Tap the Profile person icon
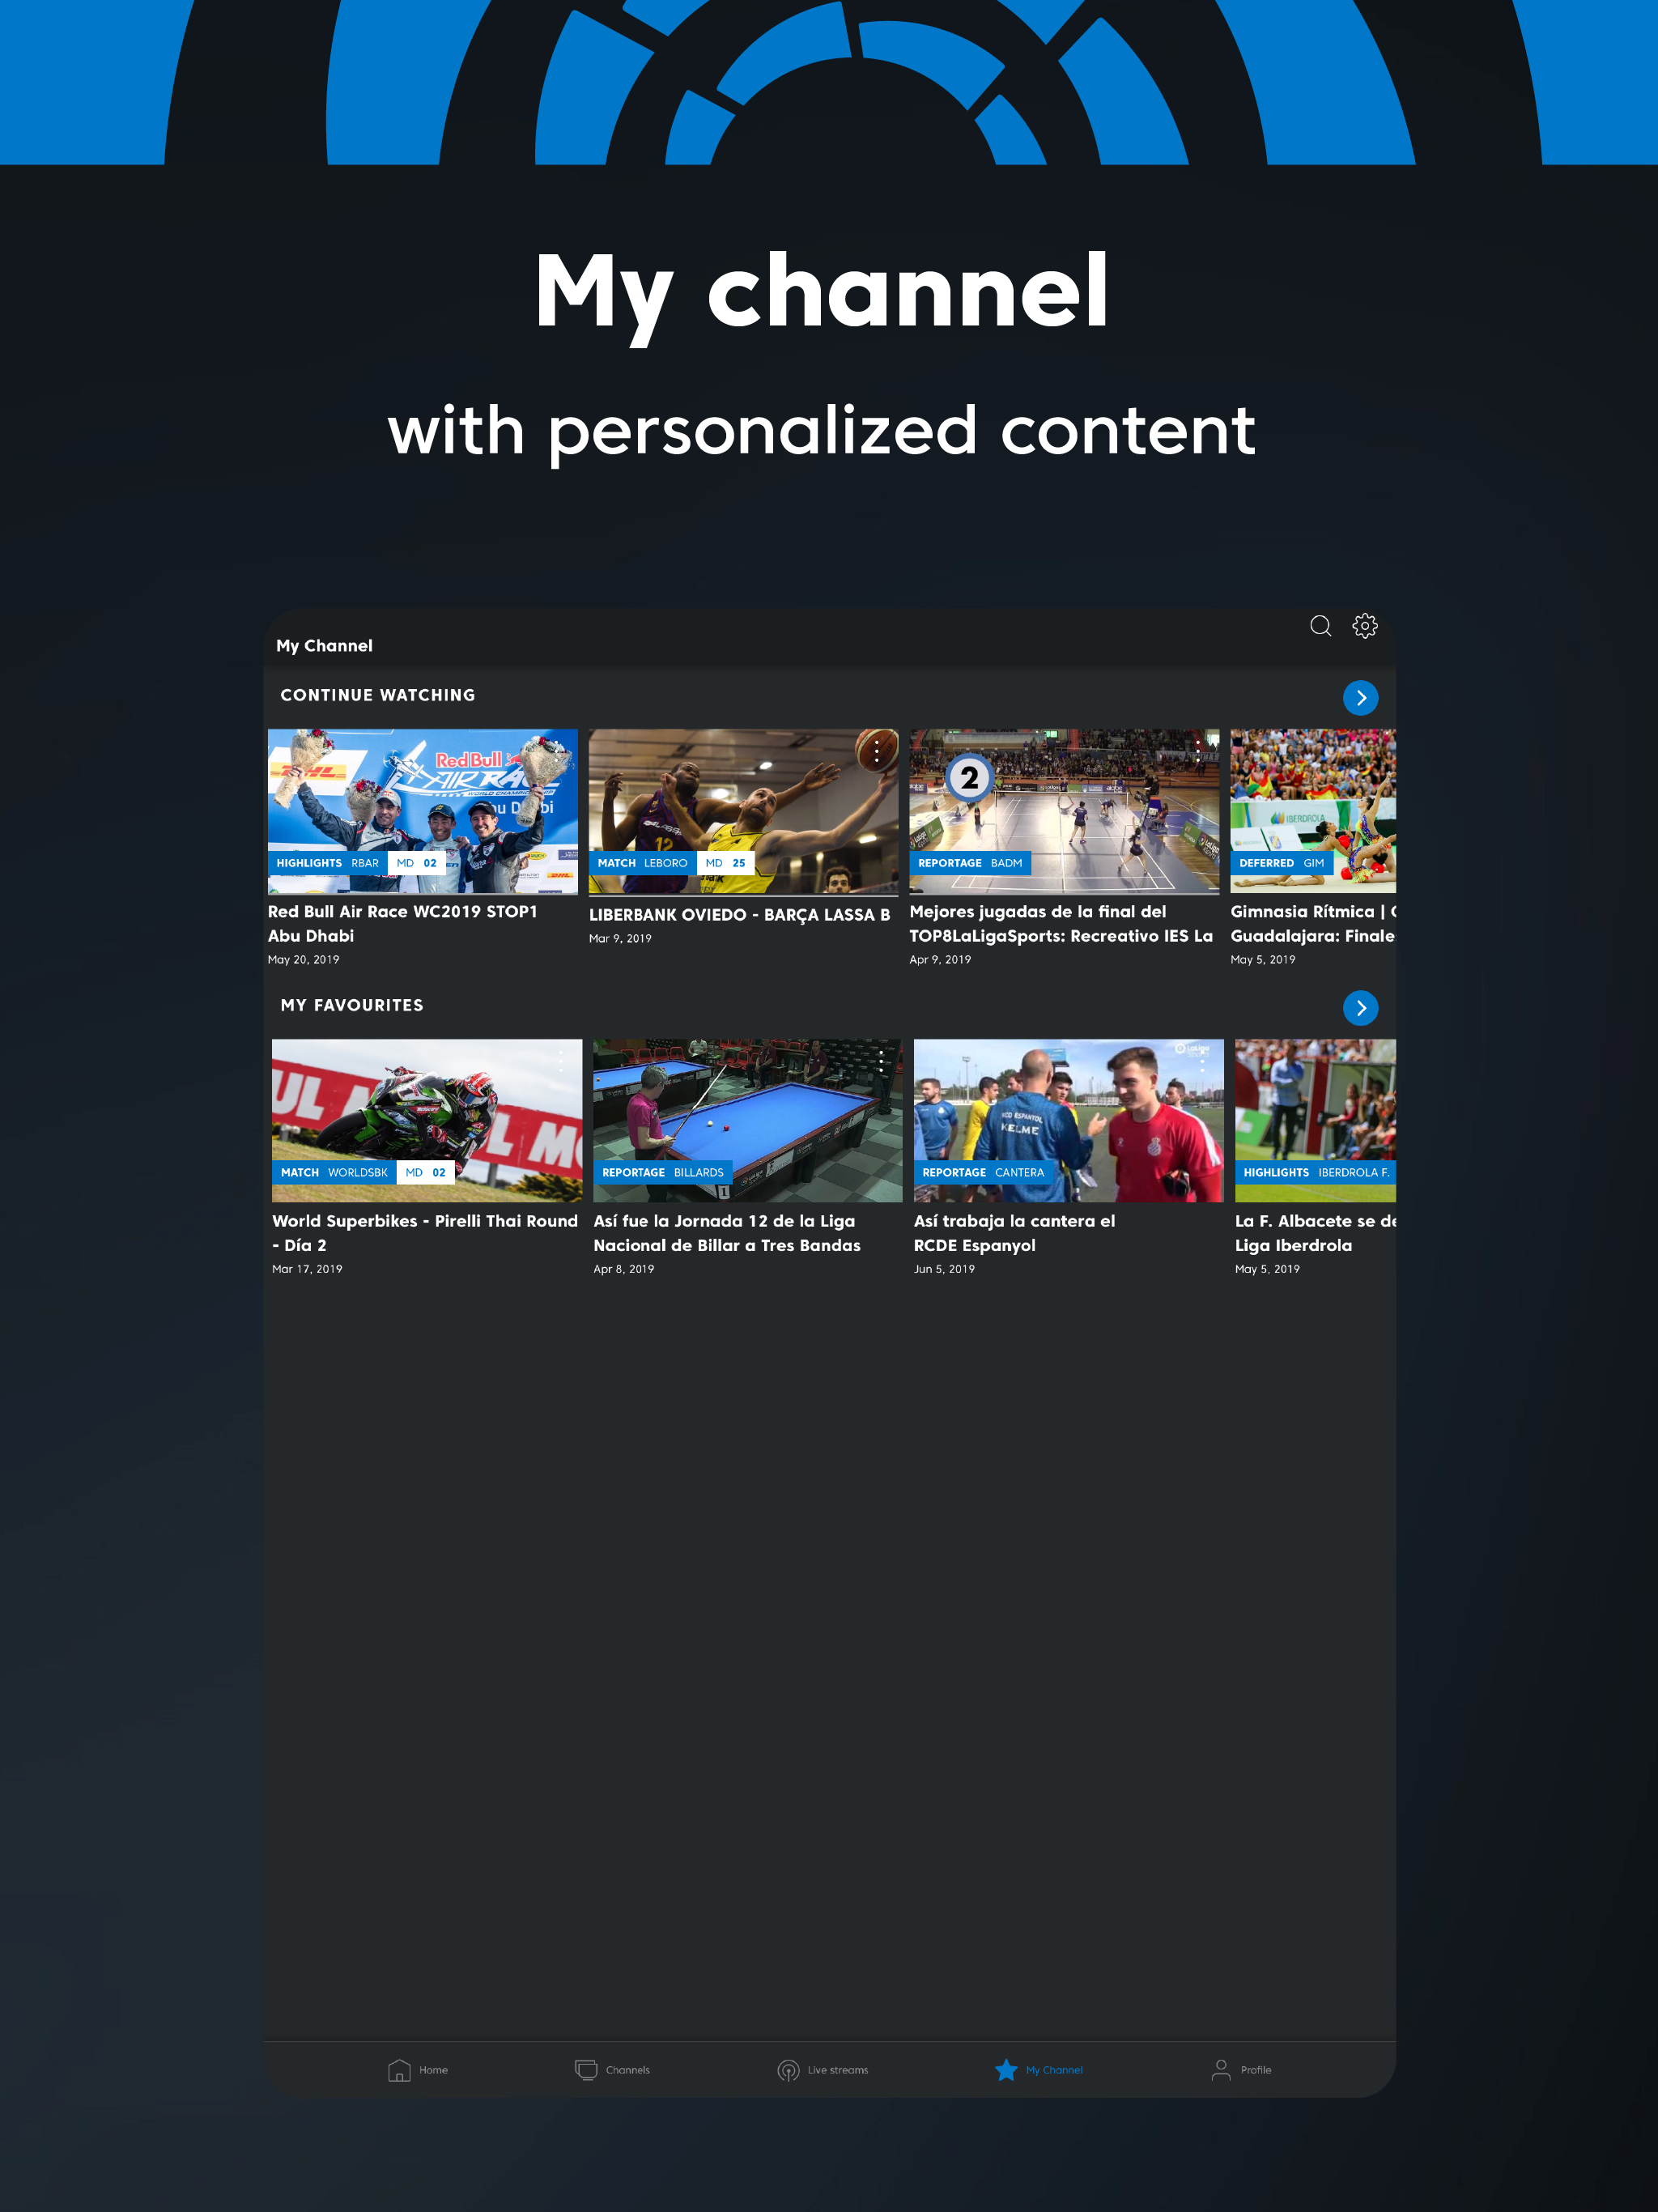The width and height of the screenshot is (1658, 2212). [x=1220, y=2070]
